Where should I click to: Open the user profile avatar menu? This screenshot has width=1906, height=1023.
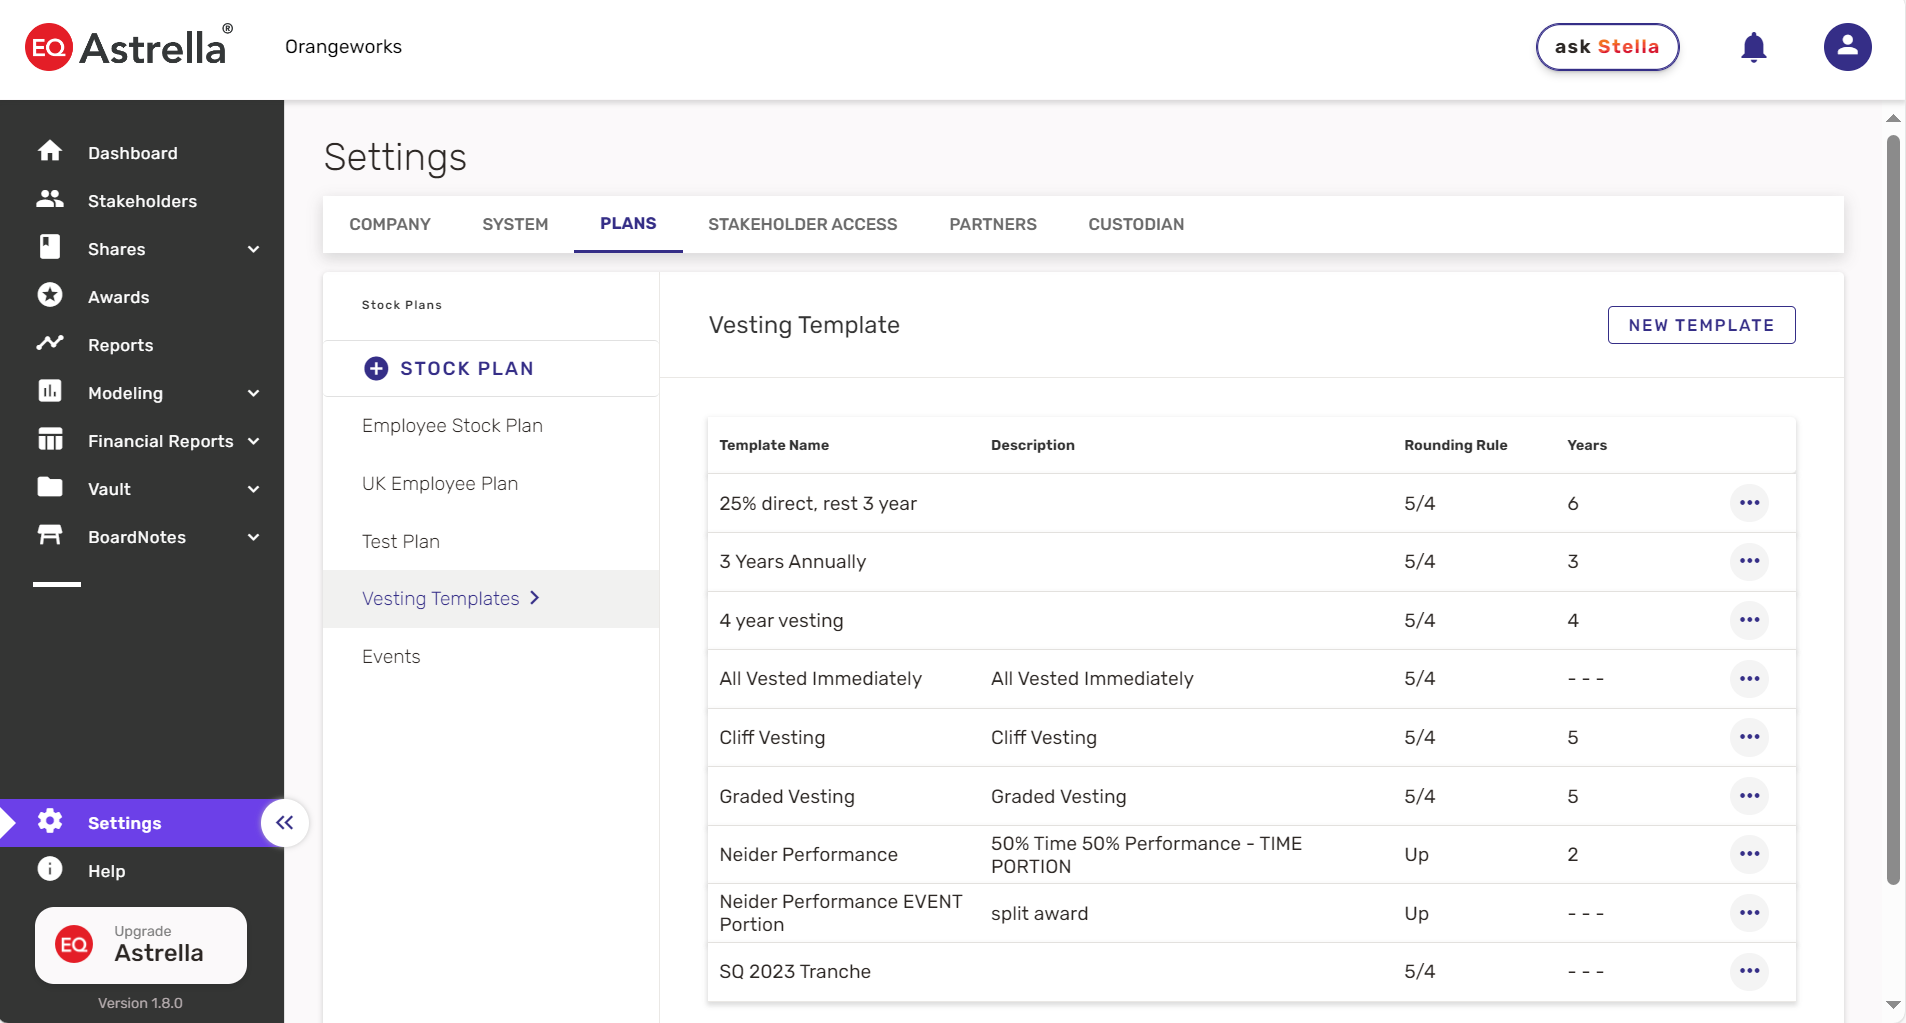[1847, 47]
